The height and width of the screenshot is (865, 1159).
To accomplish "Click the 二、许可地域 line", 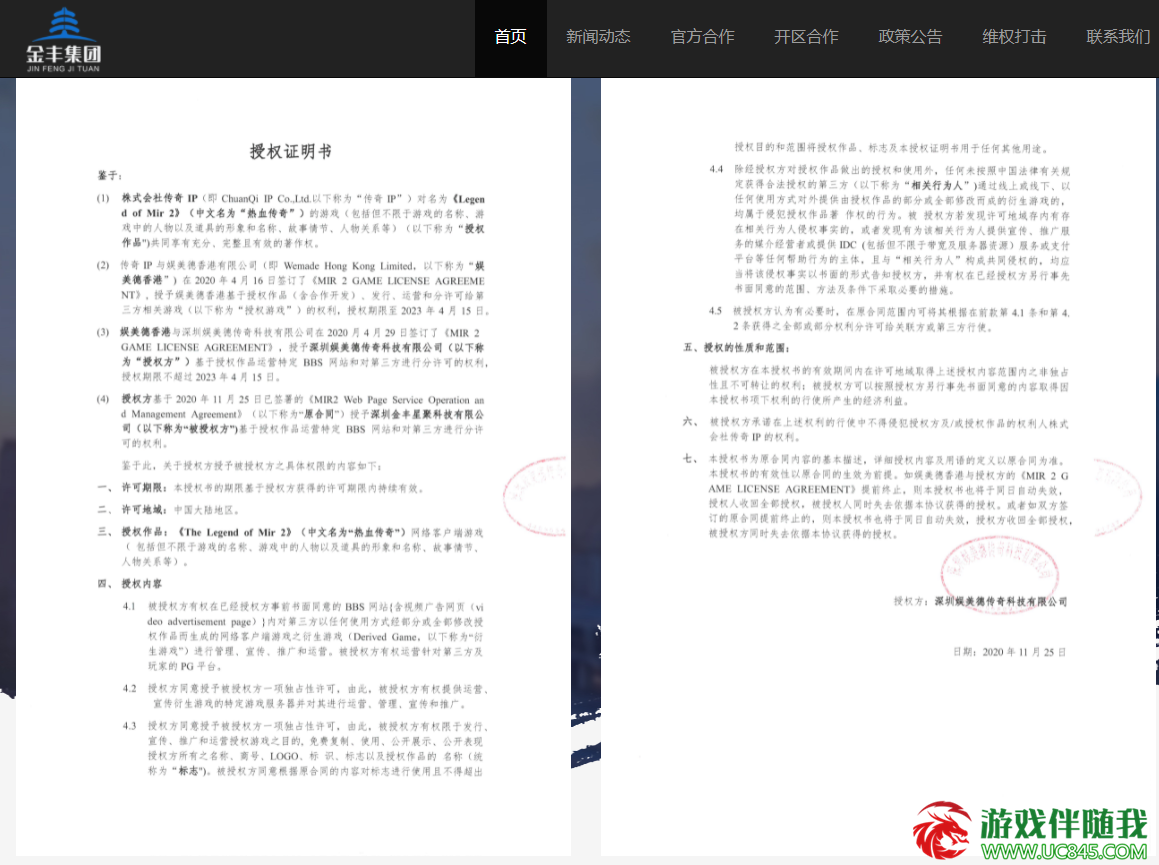I will 169,510.
